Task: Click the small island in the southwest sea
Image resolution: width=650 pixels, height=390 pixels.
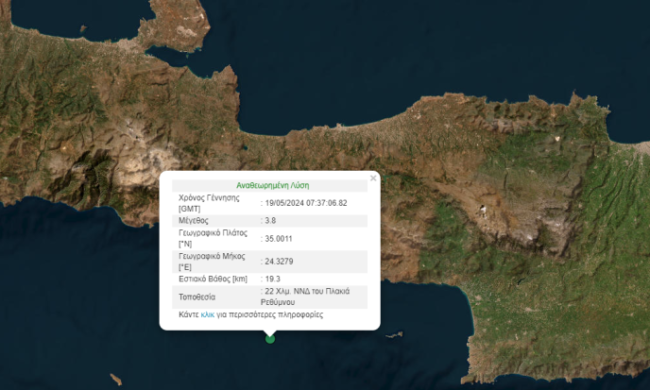Action: click(116, 379)
